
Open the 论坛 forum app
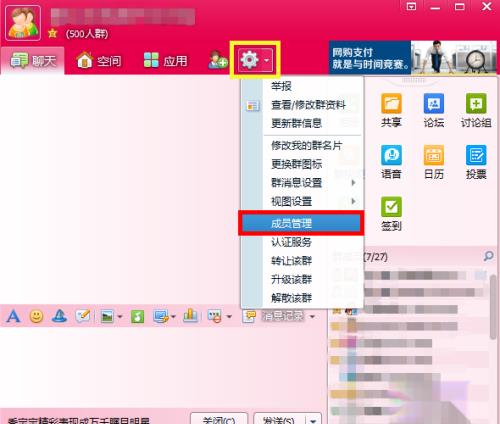tap(434, 110)
